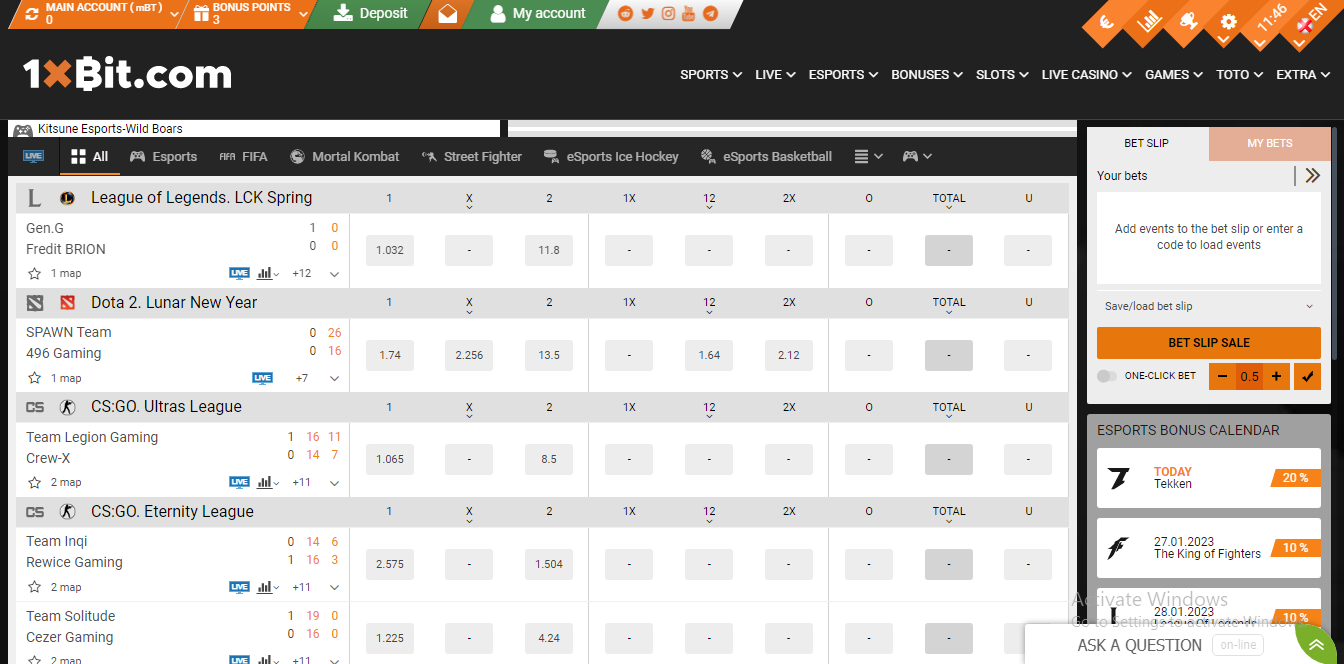
Task: Toggle the One-Click Bet switch
Action: tap(1107, 376)
